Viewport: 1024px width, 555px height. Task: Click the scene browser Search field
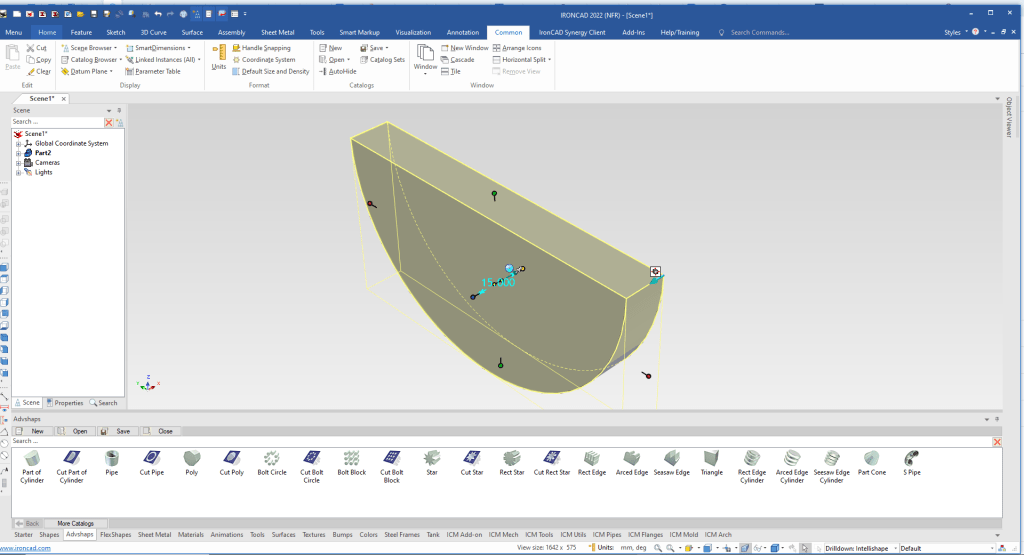click(x=57, y=122)
